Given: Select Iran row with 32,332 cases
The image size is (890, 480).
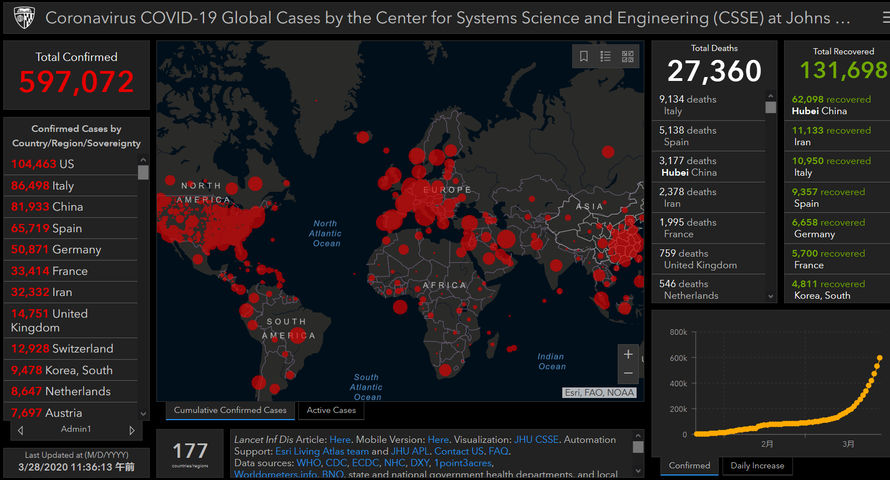Looking at the screenshot, I should point(70,292).
